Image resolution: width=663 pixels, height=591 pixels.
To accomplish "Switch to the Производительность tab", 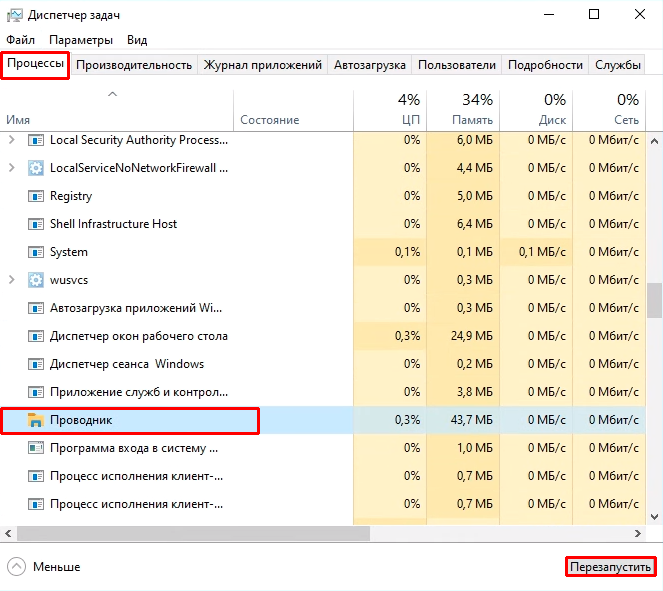I will [x=134, y=65].
